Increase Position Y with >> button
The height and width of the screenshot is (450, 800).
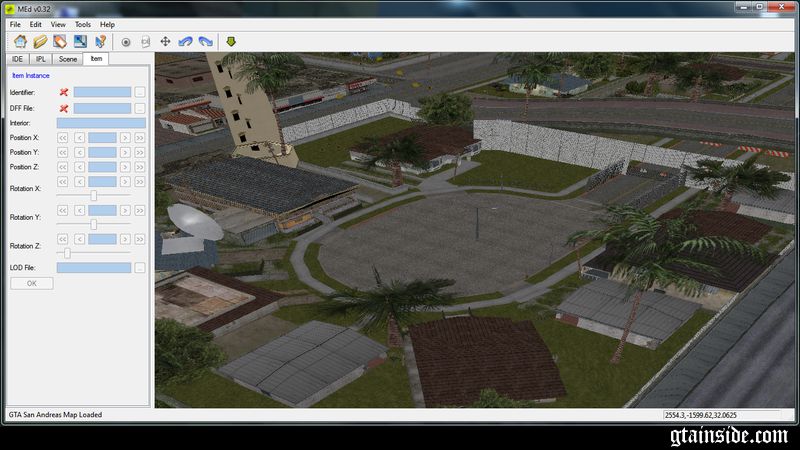(x=140, y=152)
